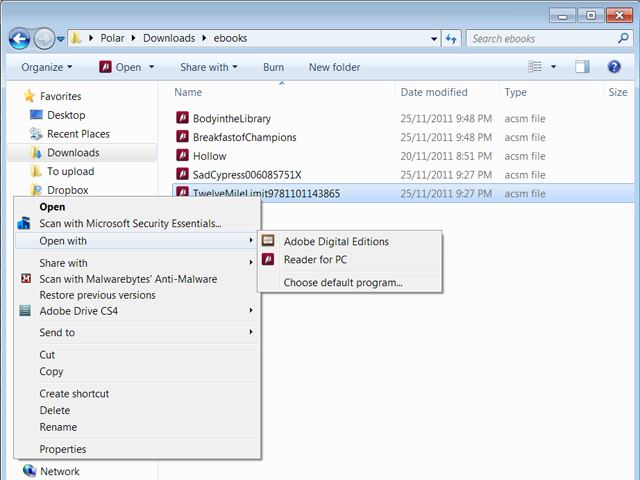Click the Adobe Digital Editions icon in submenu

(268, 241)
